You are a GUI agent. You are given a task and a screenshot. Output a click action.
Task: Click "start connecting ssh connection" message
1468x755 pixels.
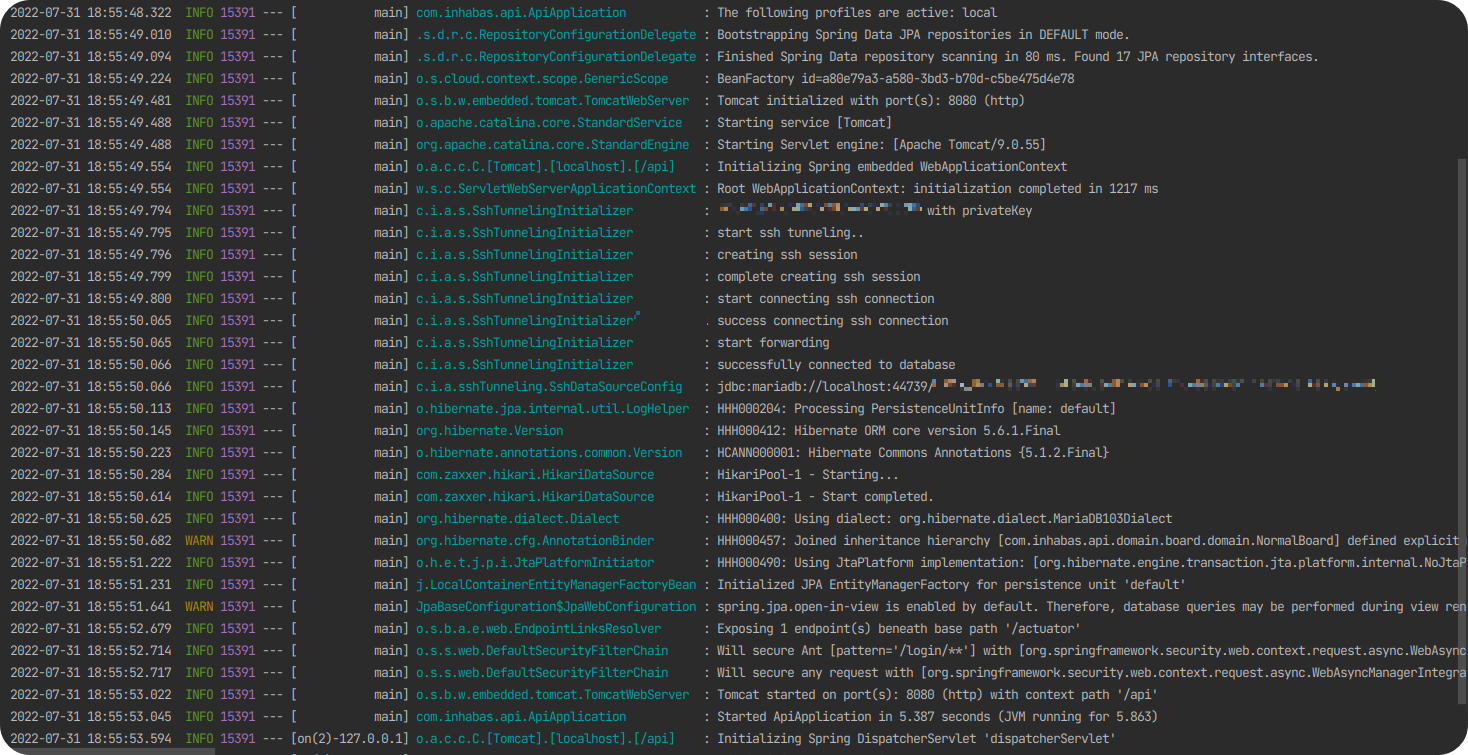pos(826,299)
